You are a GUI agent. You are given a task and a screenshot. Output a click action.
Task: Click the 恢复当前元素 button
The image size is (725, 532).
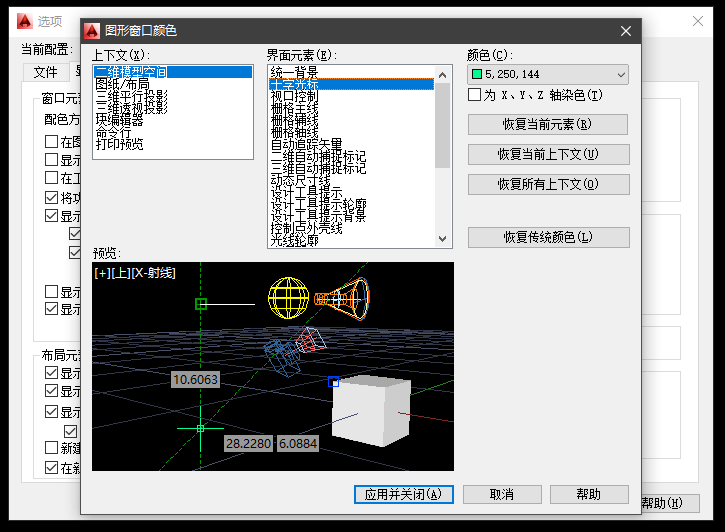pos(547,124)
